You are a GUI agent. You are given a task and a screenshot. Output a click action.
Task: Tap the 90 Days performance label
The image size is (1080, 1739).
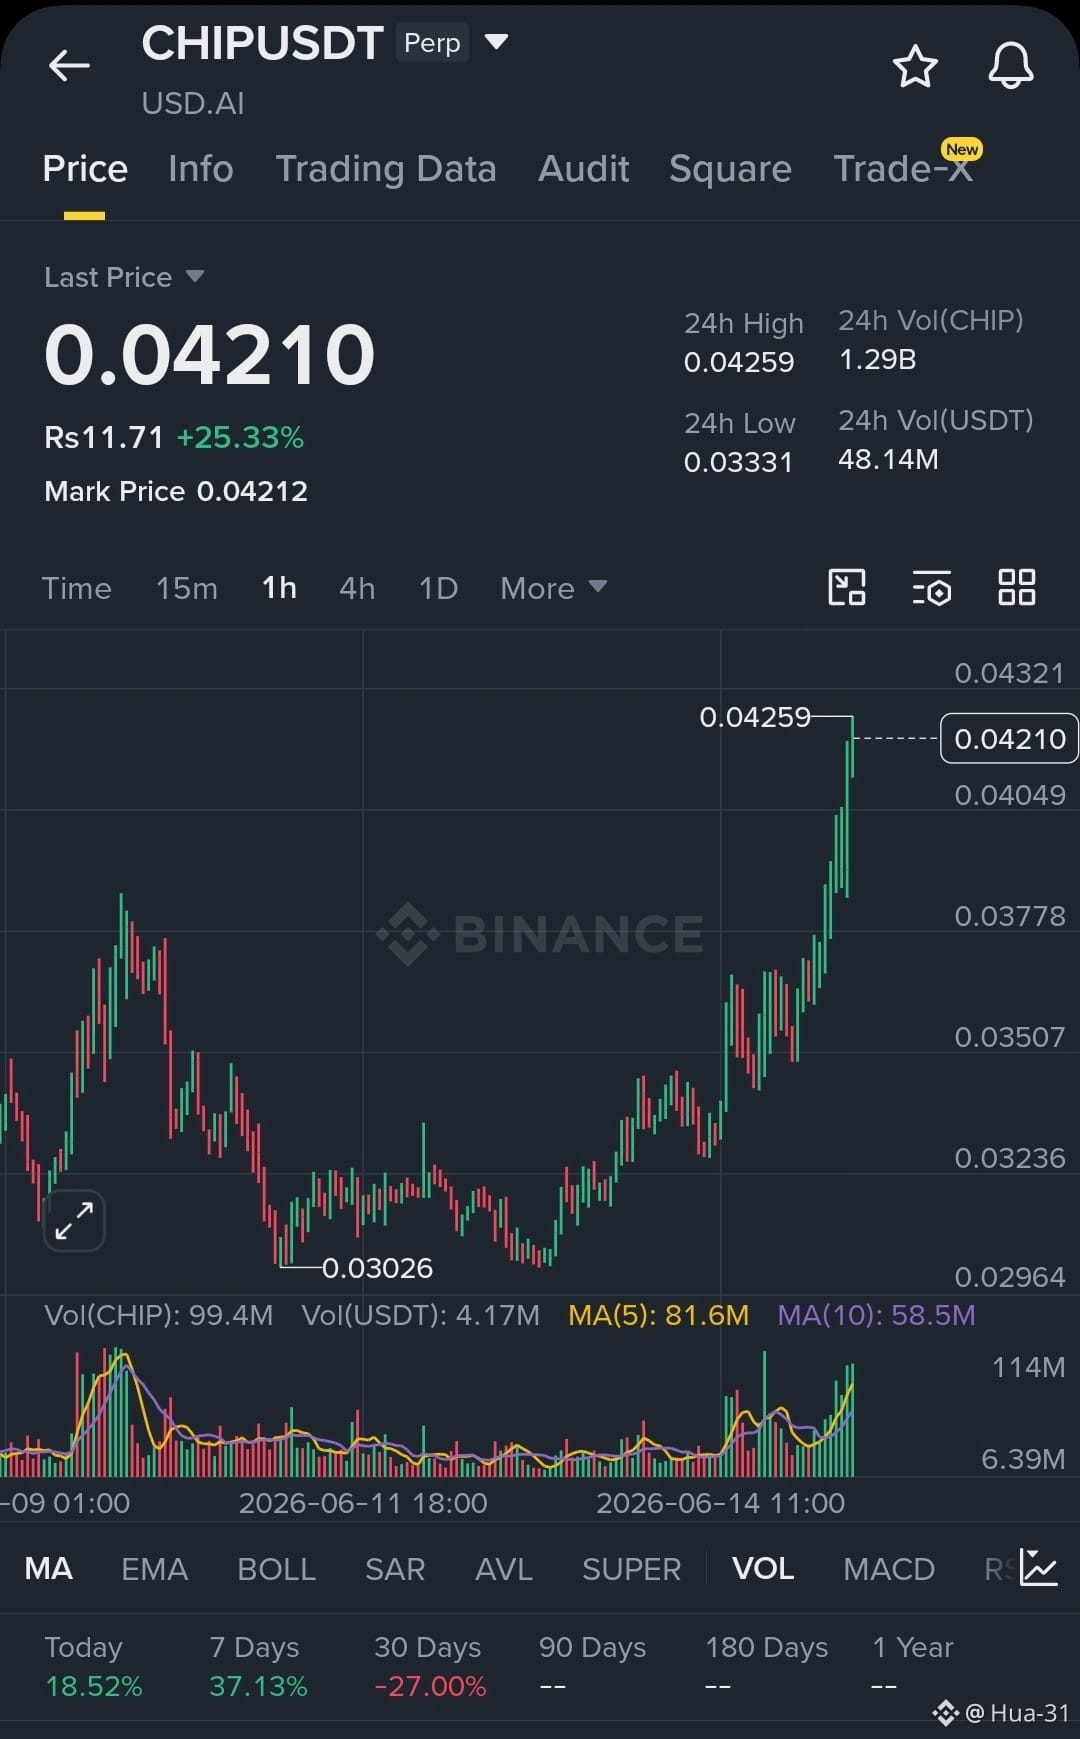592,1647
